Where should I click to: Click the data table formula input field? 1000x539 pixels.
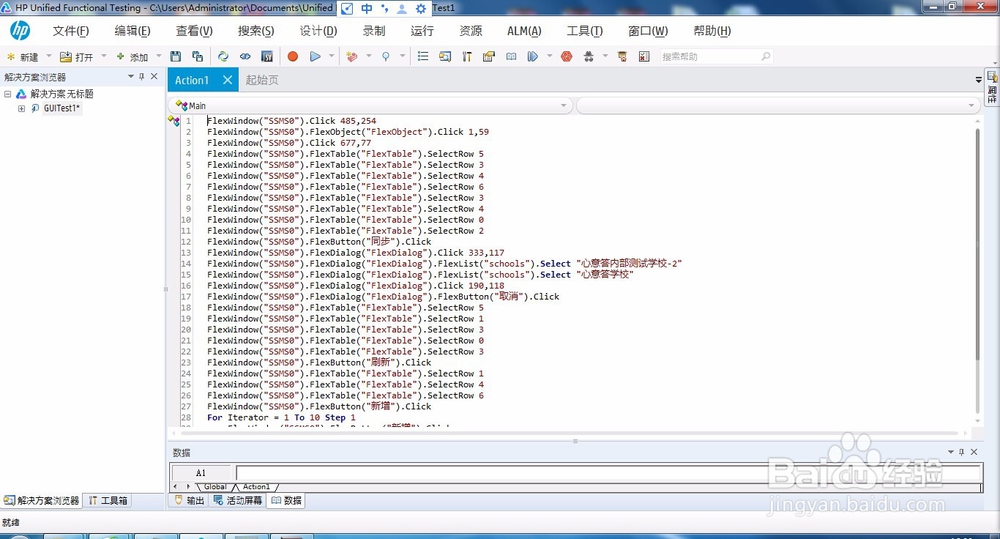pyautogui.click(x=608, y=473)
